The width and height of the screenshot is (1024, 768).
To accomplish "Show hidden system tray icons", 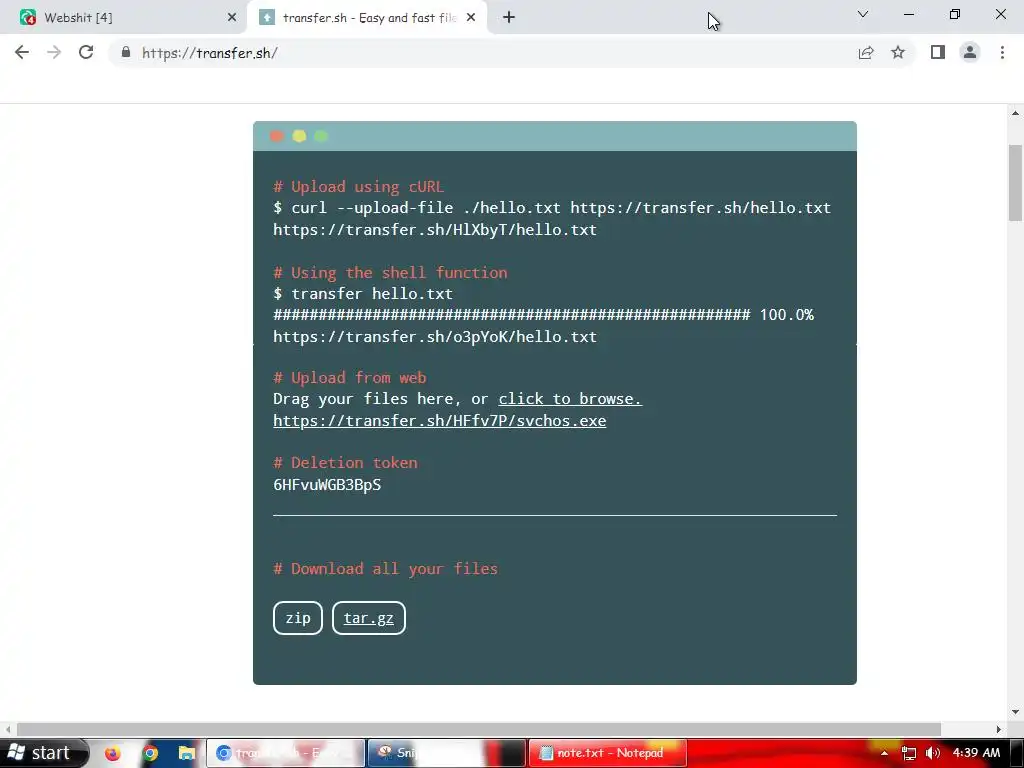I will click(884, 753).
